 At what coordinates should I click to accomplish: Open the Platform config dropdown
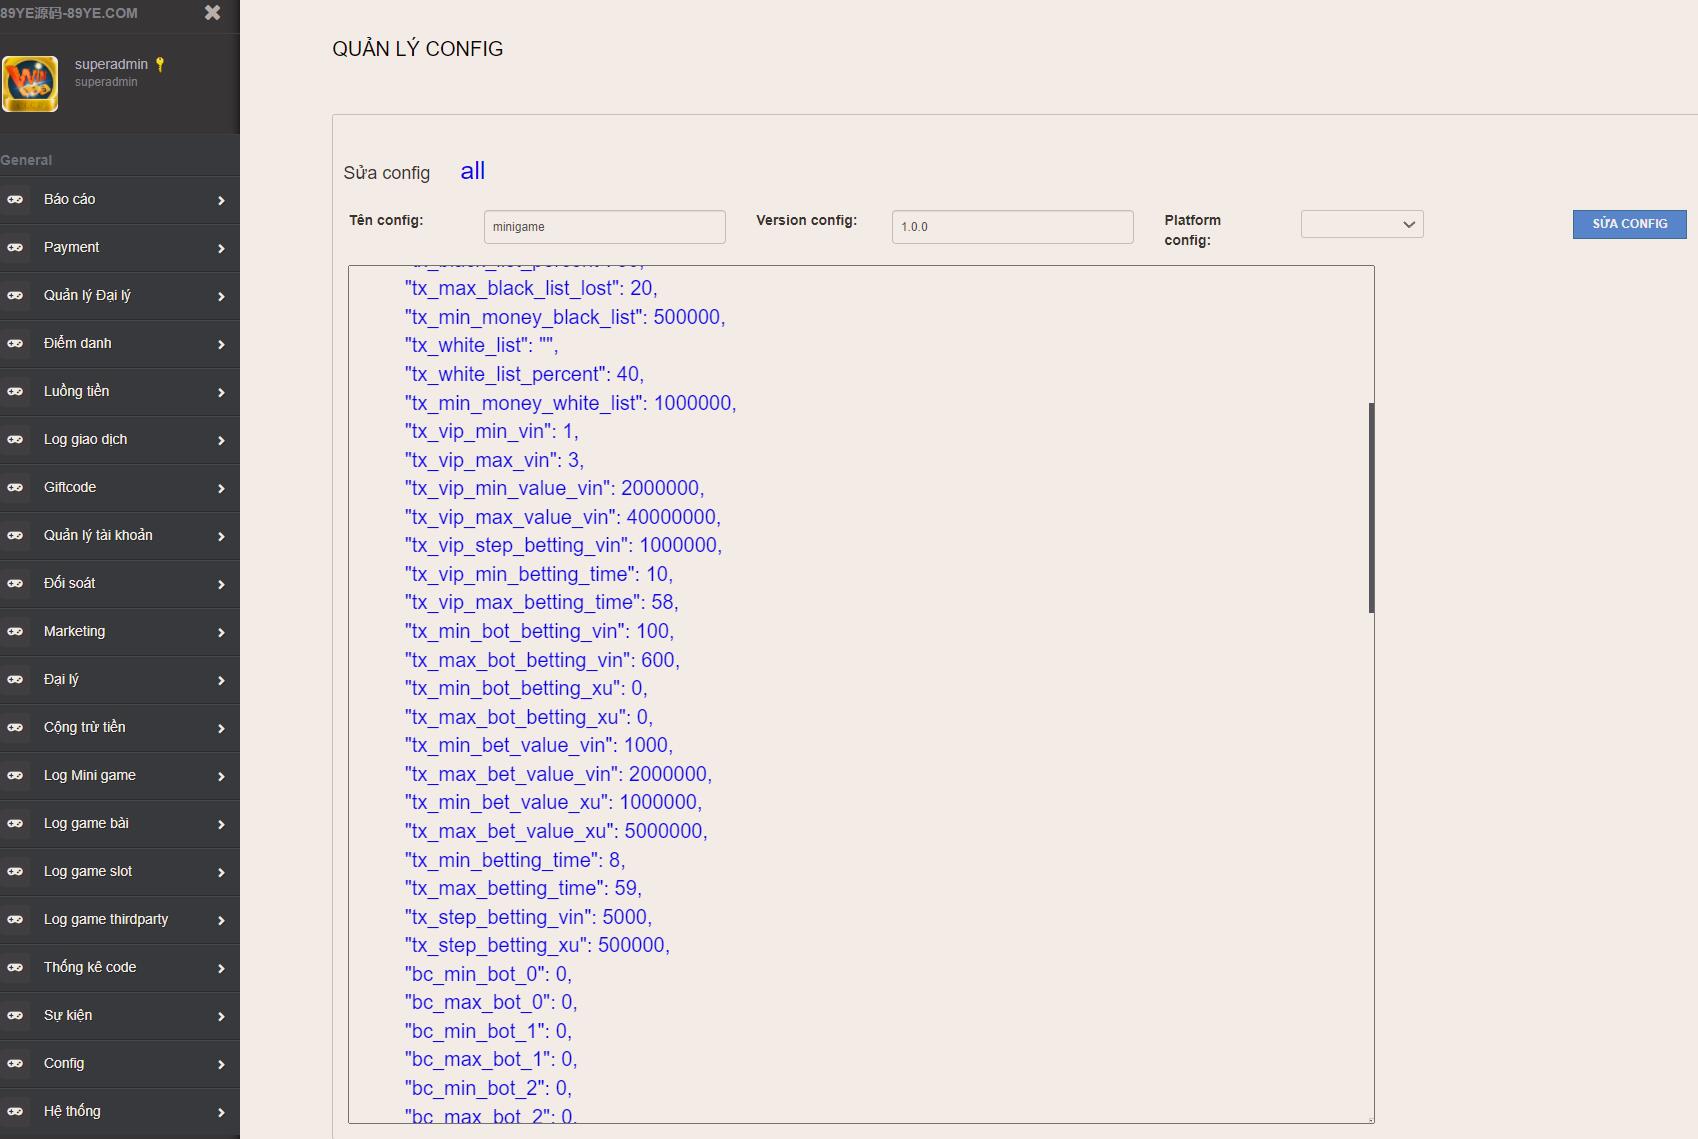[x=1361, y=224]
